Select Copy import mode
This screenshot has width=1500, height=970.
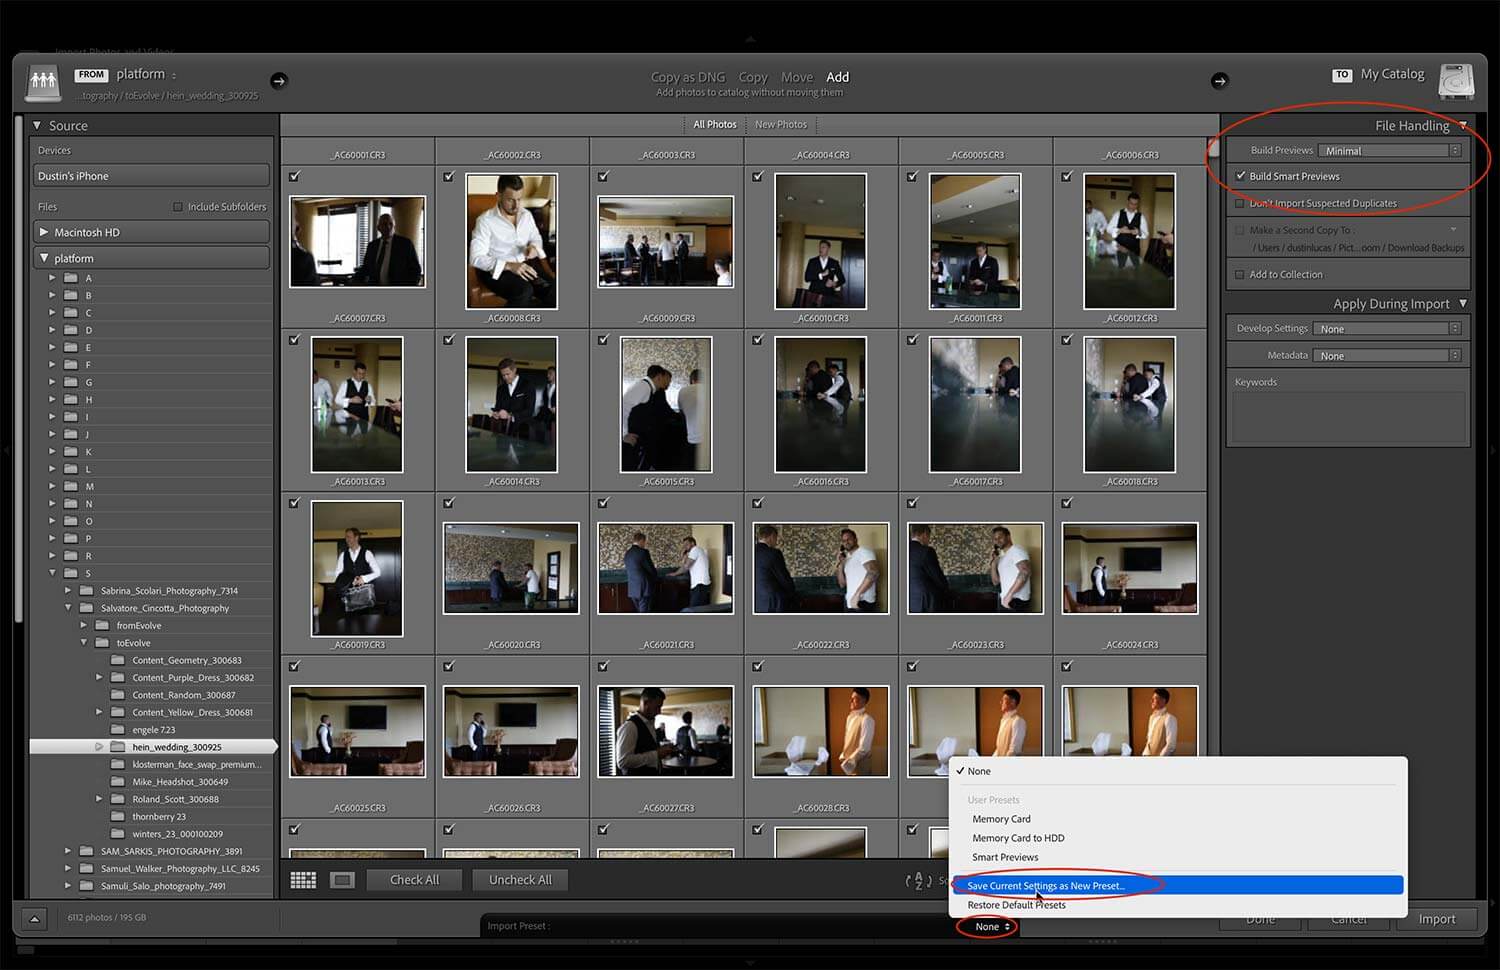[753, 77]
